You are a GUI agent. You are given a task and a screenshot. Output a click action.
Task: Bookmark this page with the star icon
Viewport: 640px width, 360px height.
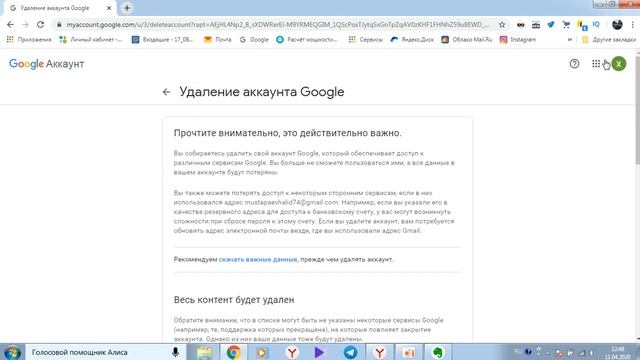[502, 25]
